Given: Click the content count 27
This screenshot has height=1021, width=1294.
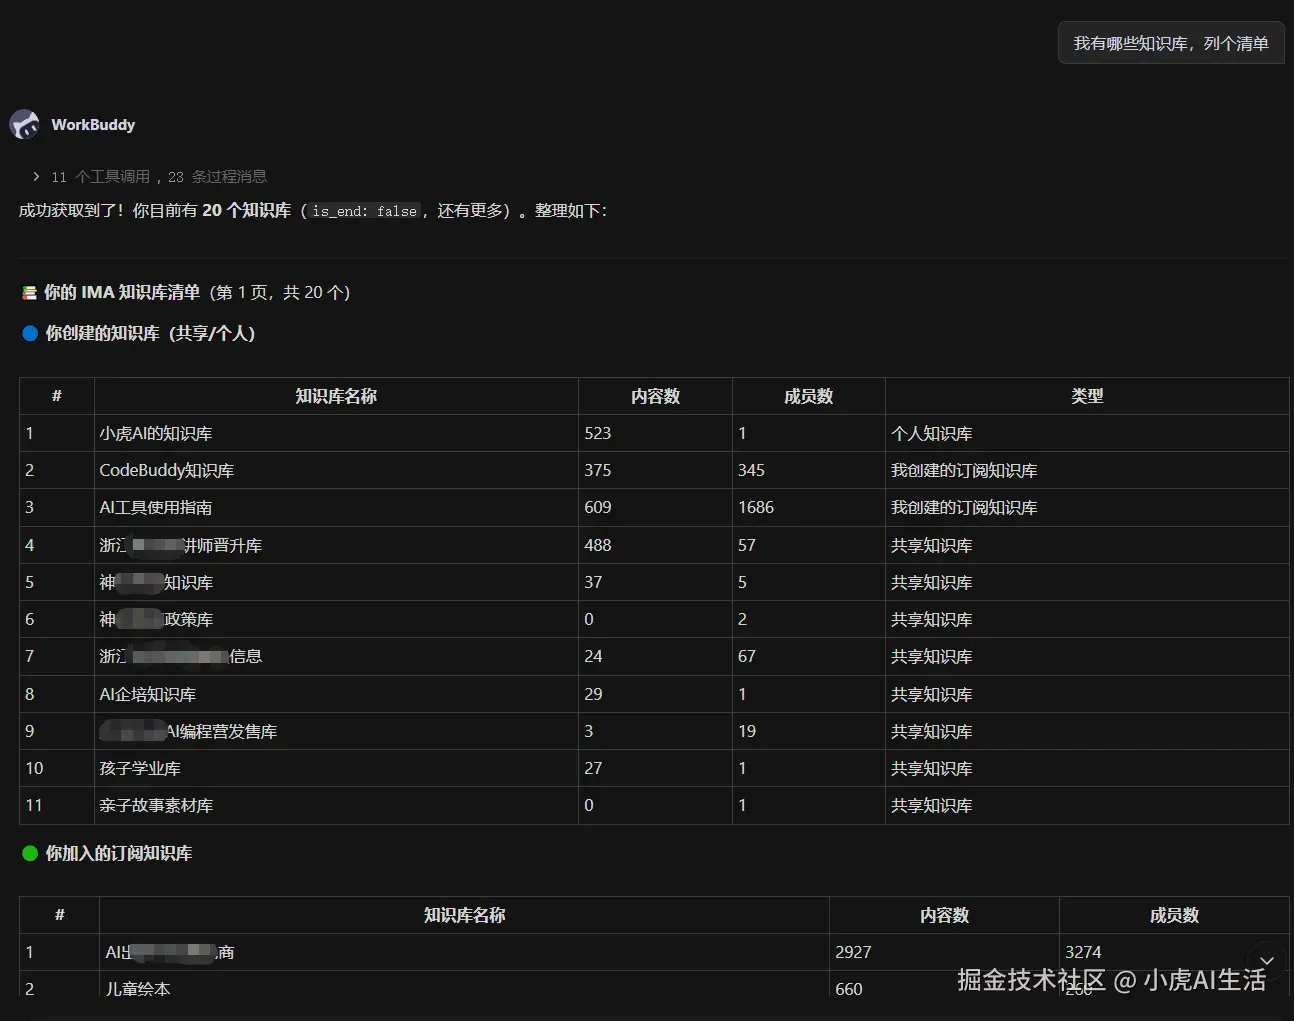Looking at the screenshot, I should [594, 769].
